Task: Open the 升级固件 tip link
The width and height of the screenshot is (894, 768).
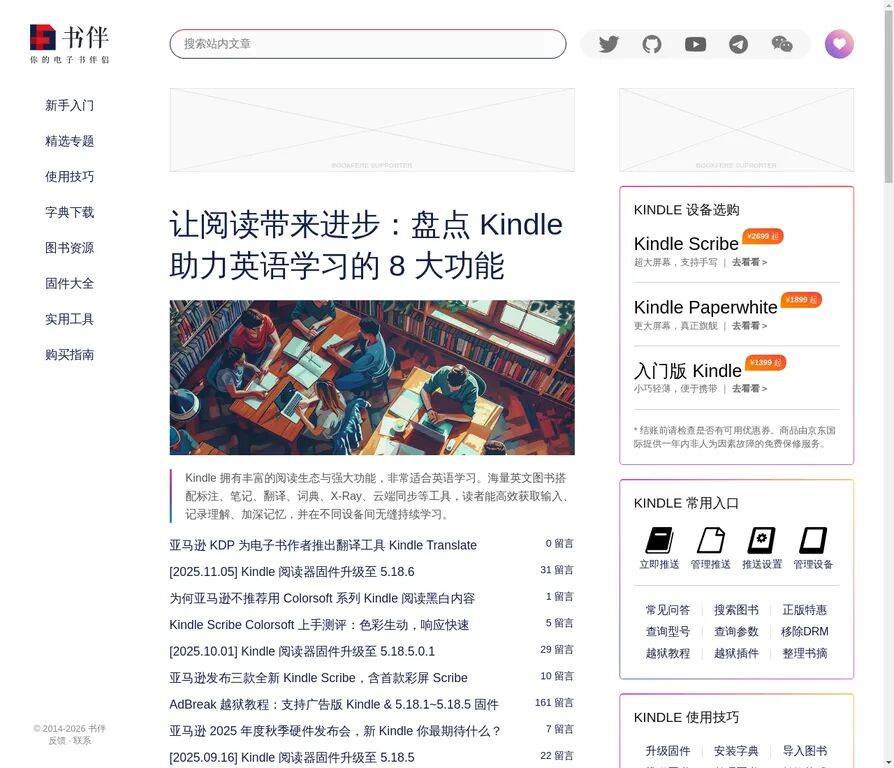Action: tap(668, 751)
